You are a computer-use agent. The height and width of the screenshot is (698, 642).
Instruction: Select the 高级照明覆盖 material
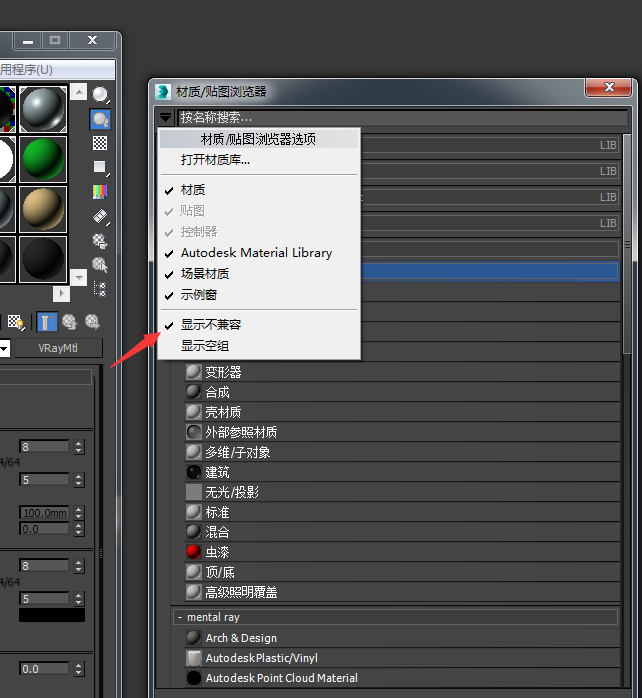[x=402, y=592]
